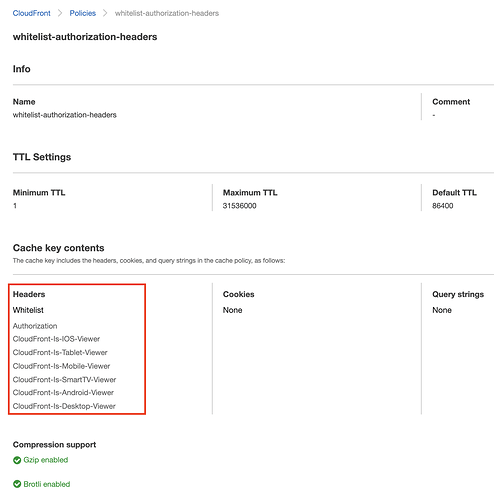Click the Headers column label

point(29,294)
